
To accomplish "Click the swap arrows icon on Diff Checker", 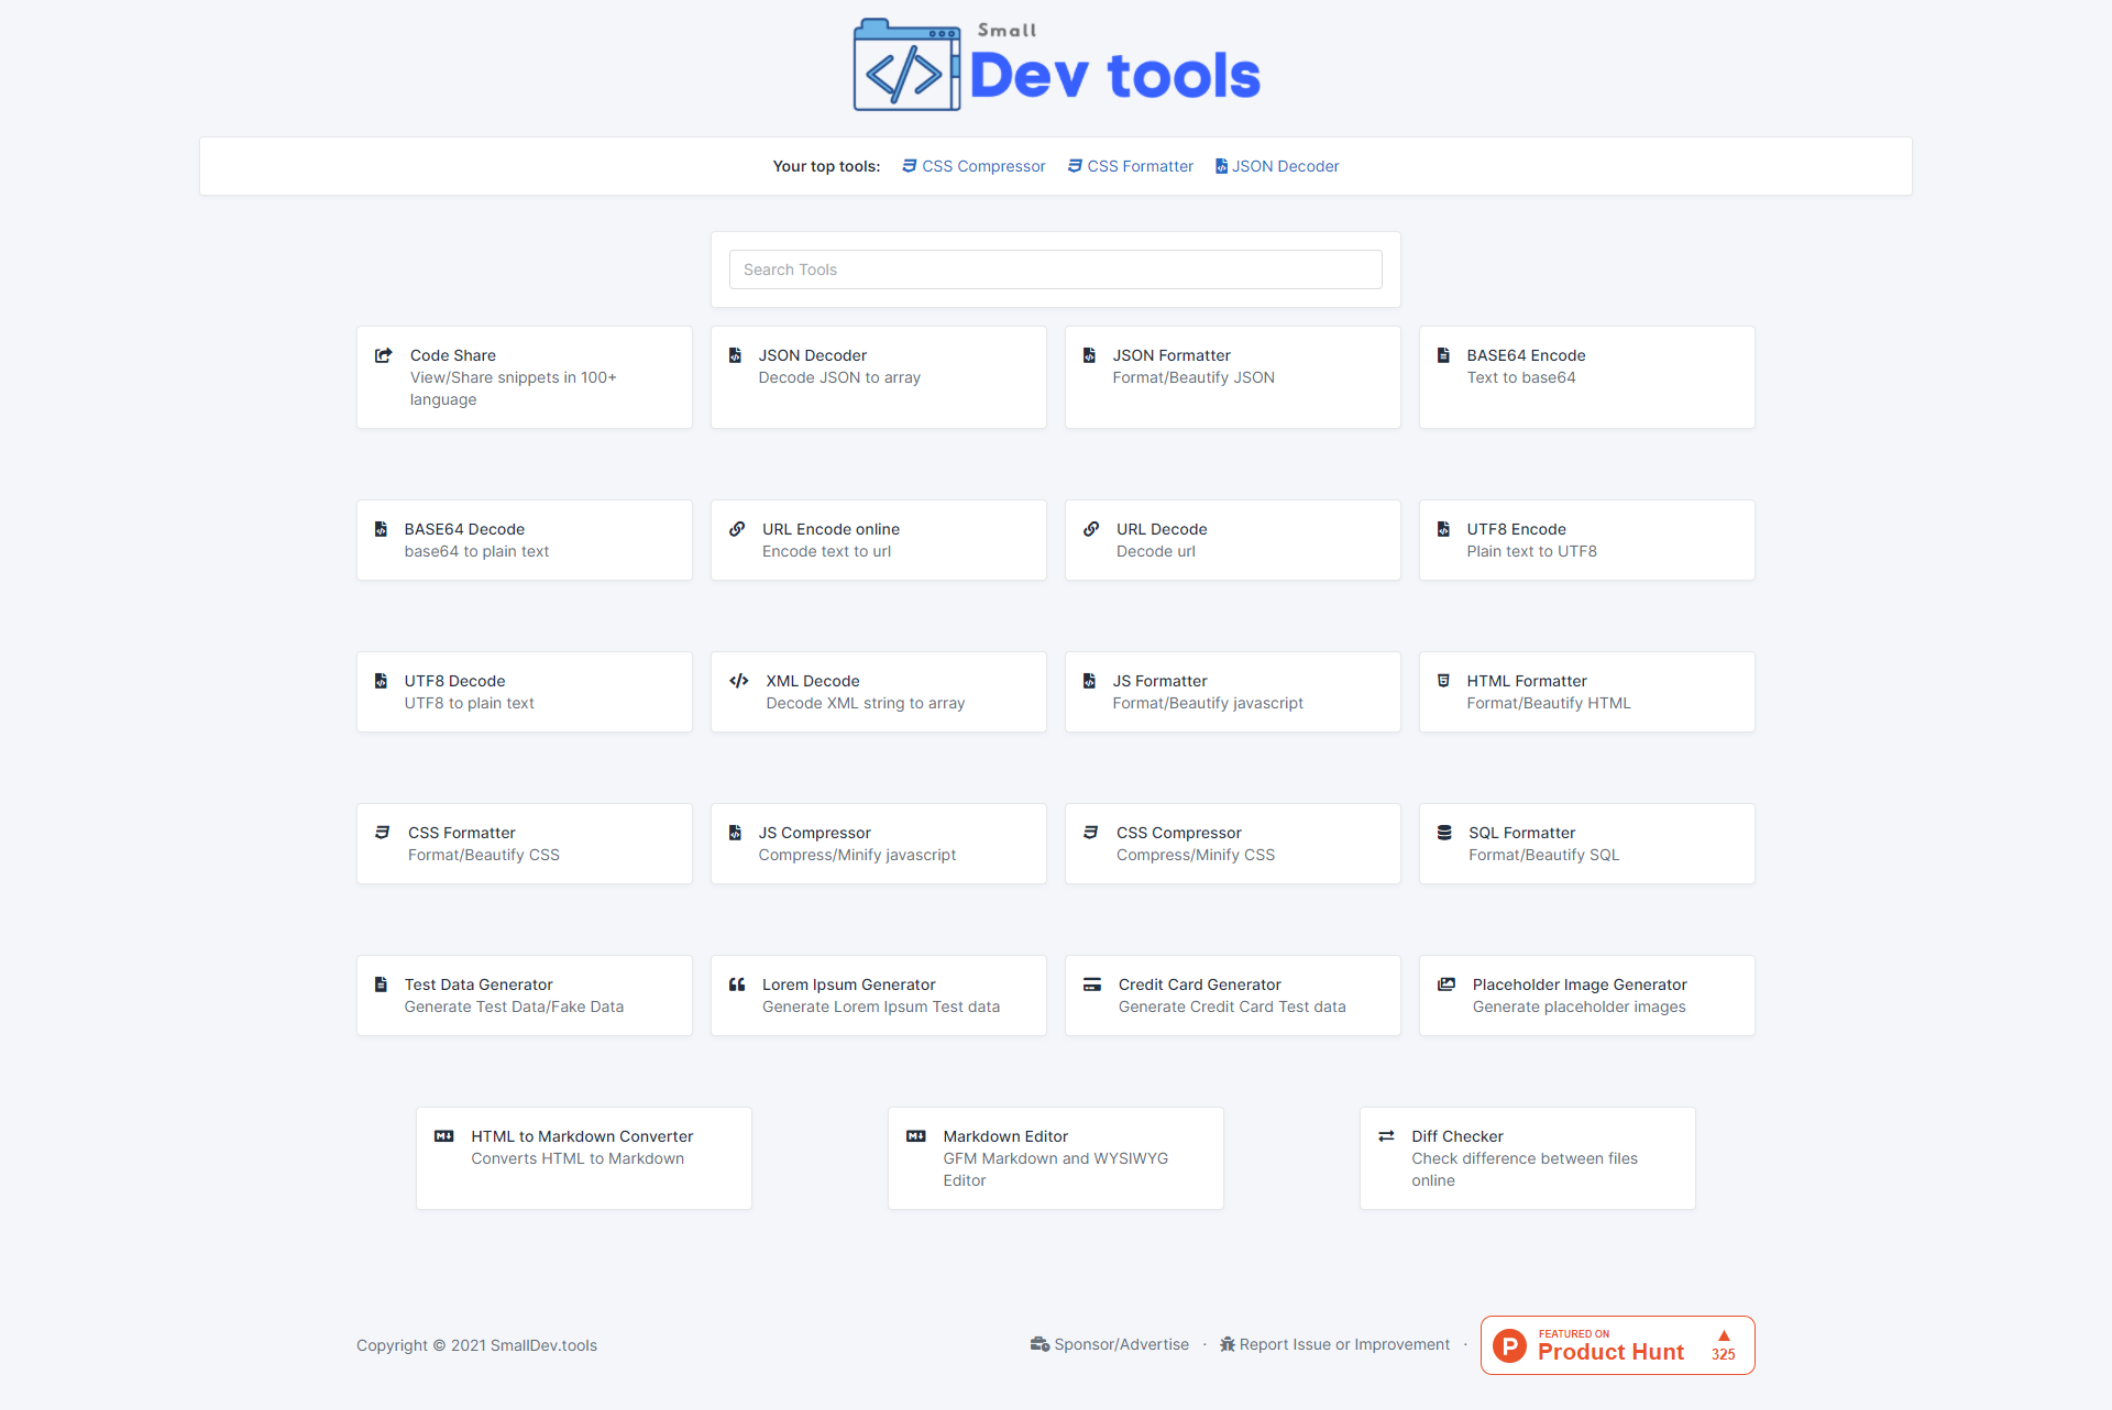I will 1386,1136.
